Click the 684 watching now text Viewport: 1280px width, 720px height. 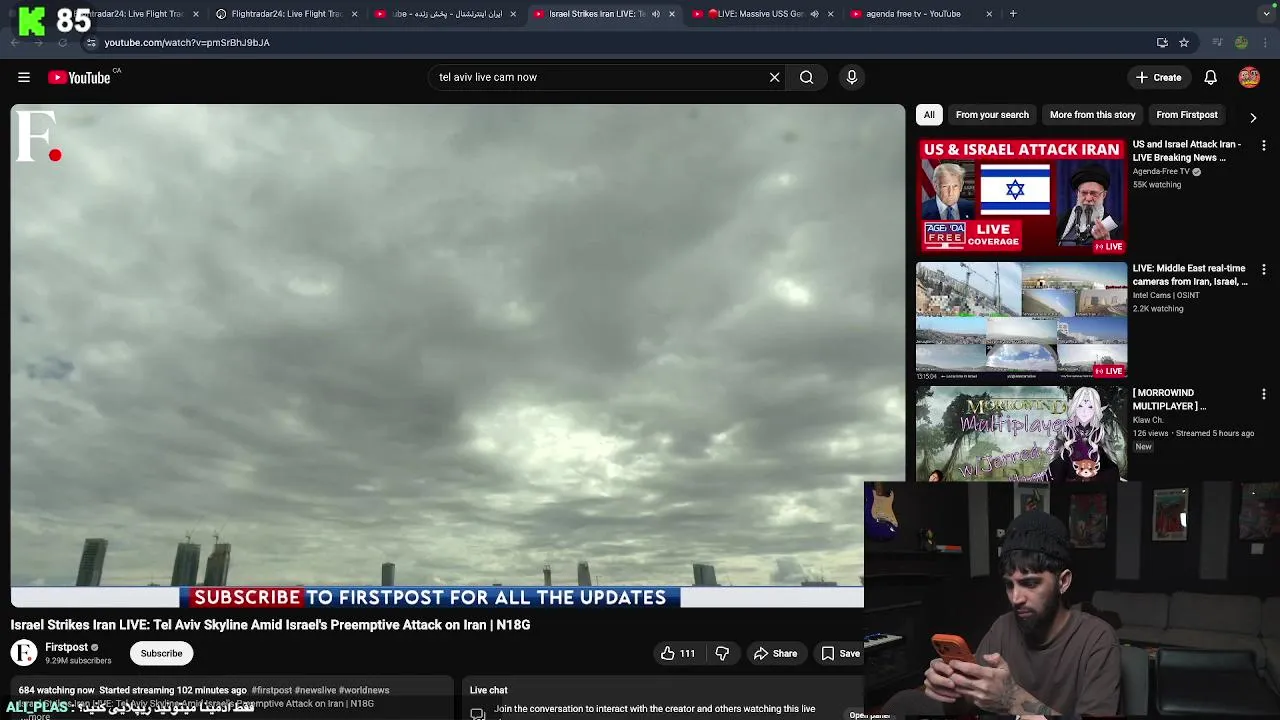(x=56, y=690)
